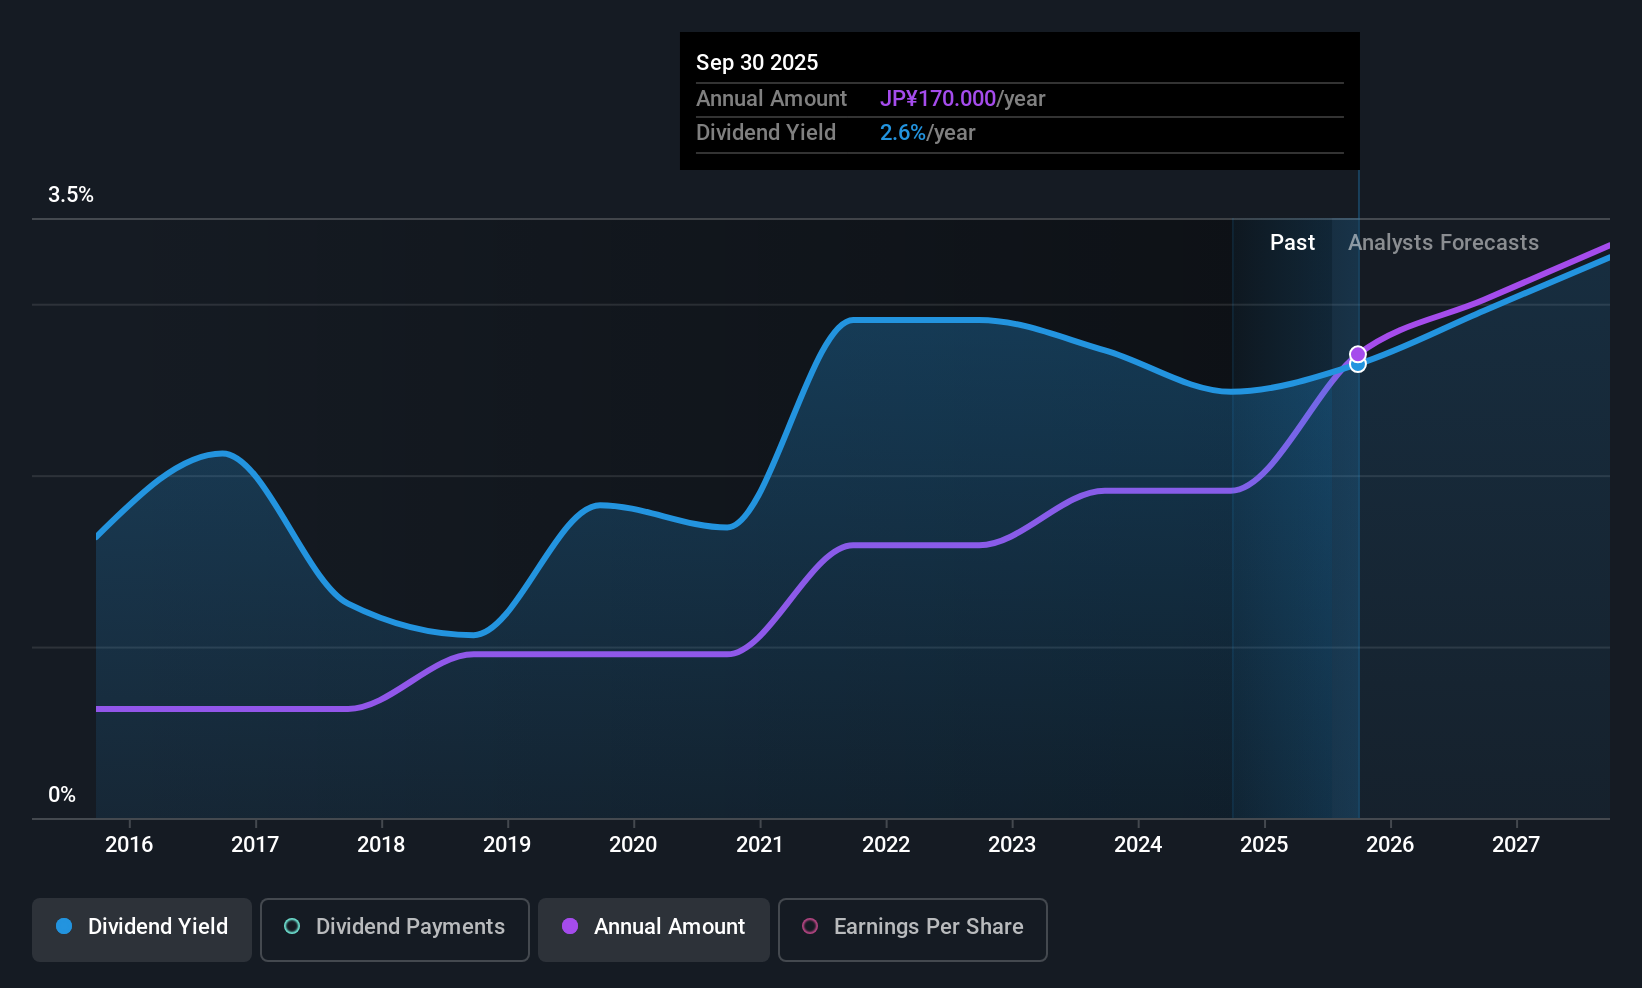Image resolution: width=1642 pixels, height=988 pixels.
Task: Click the 2.6%/year tooltip yield value
Action: point(927,133)
